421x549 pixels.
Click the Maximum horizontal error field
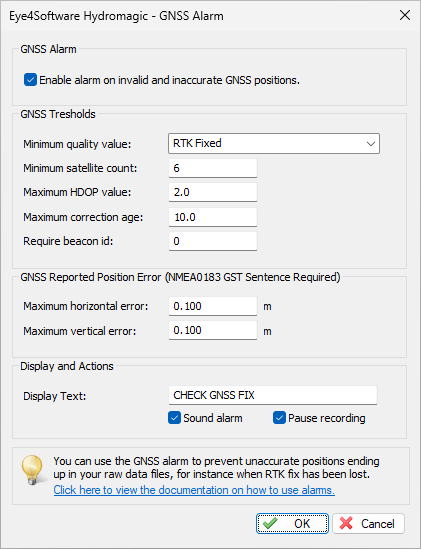[x=213, y=306]
